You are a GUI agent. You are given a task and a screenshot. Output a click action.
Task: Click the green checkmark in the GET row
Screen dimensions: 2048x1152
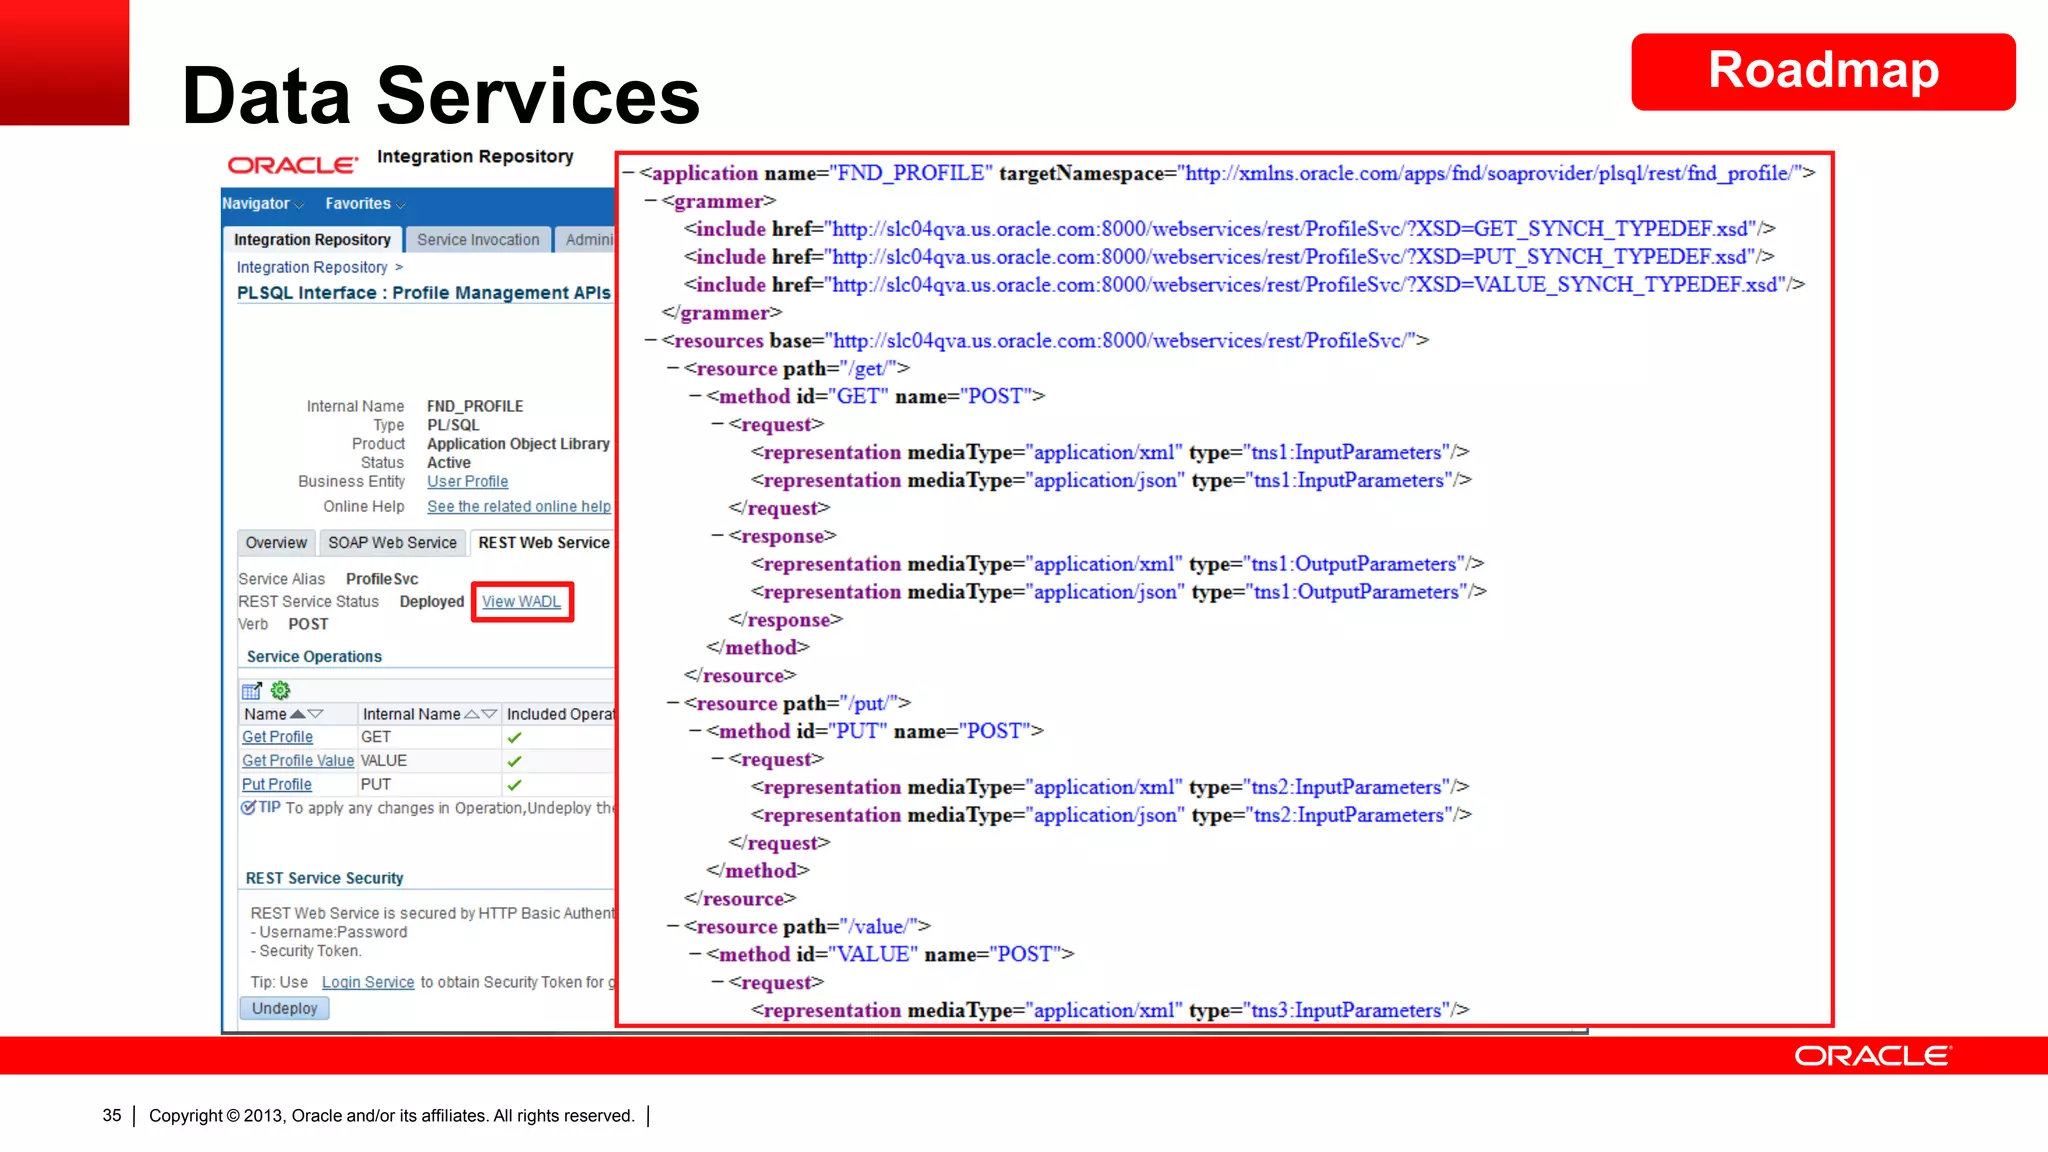pyautogui.click(x=514, y=738)
